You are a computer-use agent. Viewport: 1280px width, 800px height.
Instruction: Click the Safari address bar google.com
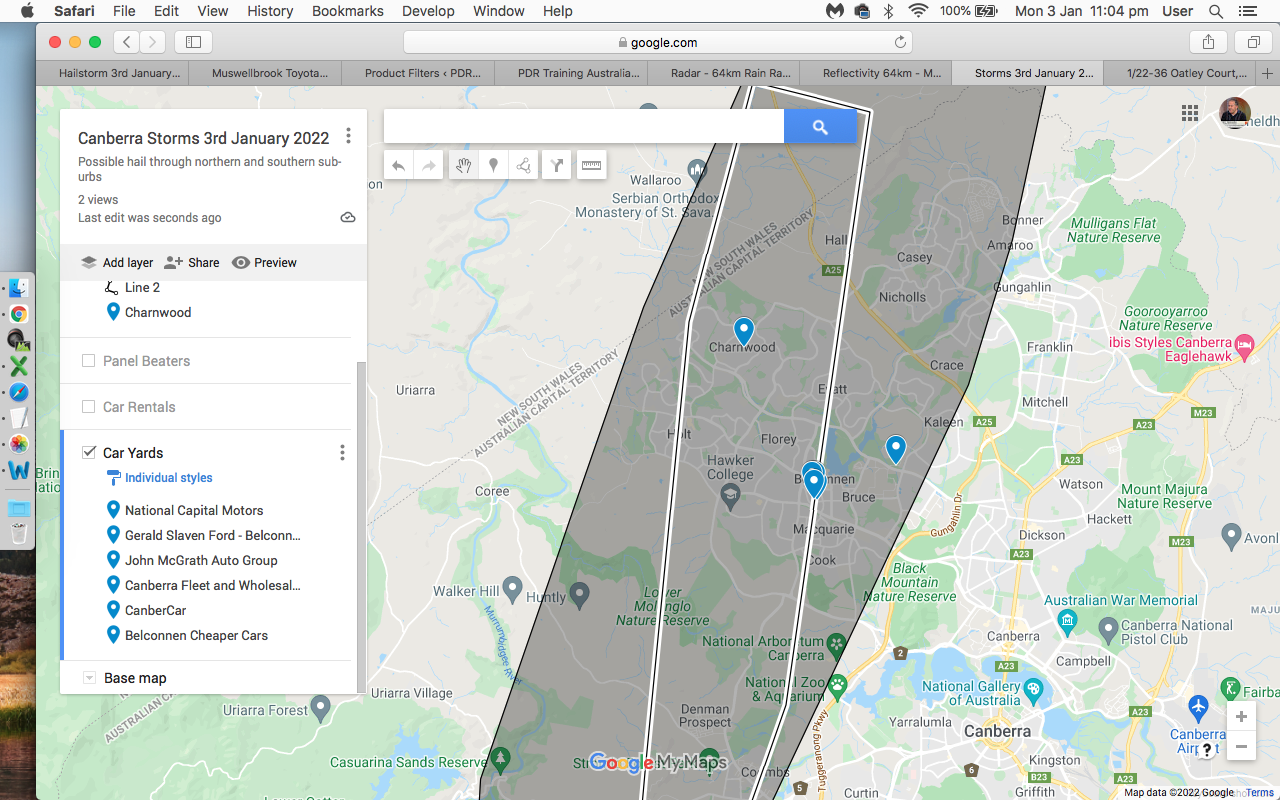[x=657, y=42]
